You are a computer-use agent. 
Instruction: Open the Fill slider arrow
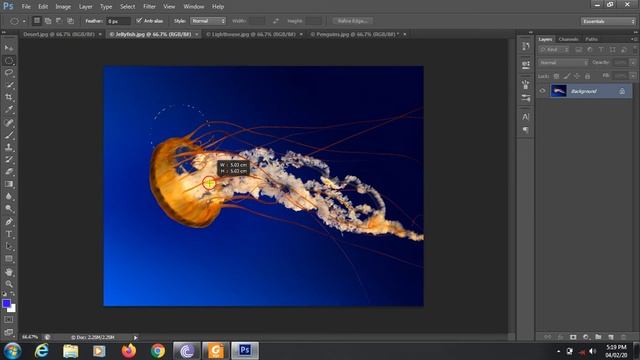pos(633,76)
